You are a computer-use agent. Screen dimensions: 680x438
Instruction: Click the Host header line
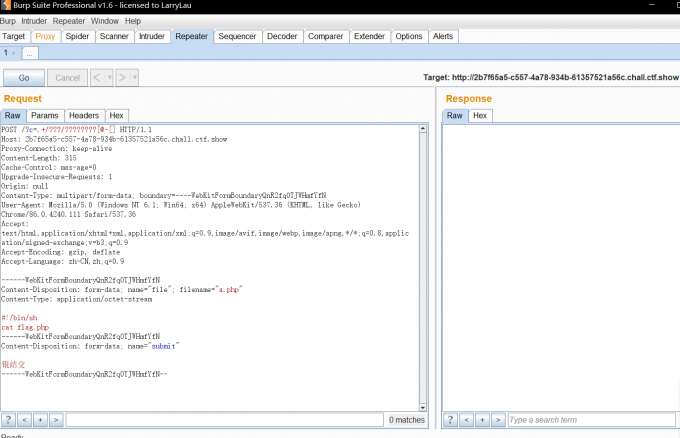pos(114,139)
